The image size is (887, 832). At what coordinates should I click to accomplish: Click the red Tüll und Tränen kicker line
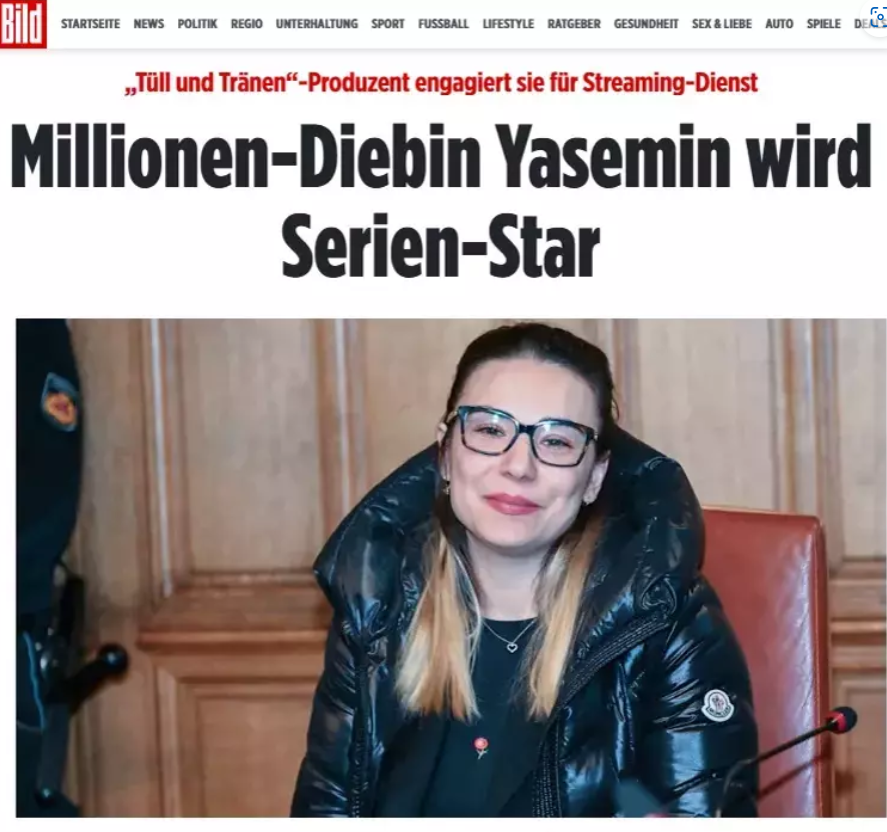pyautogui.click(x=441, y=83)
